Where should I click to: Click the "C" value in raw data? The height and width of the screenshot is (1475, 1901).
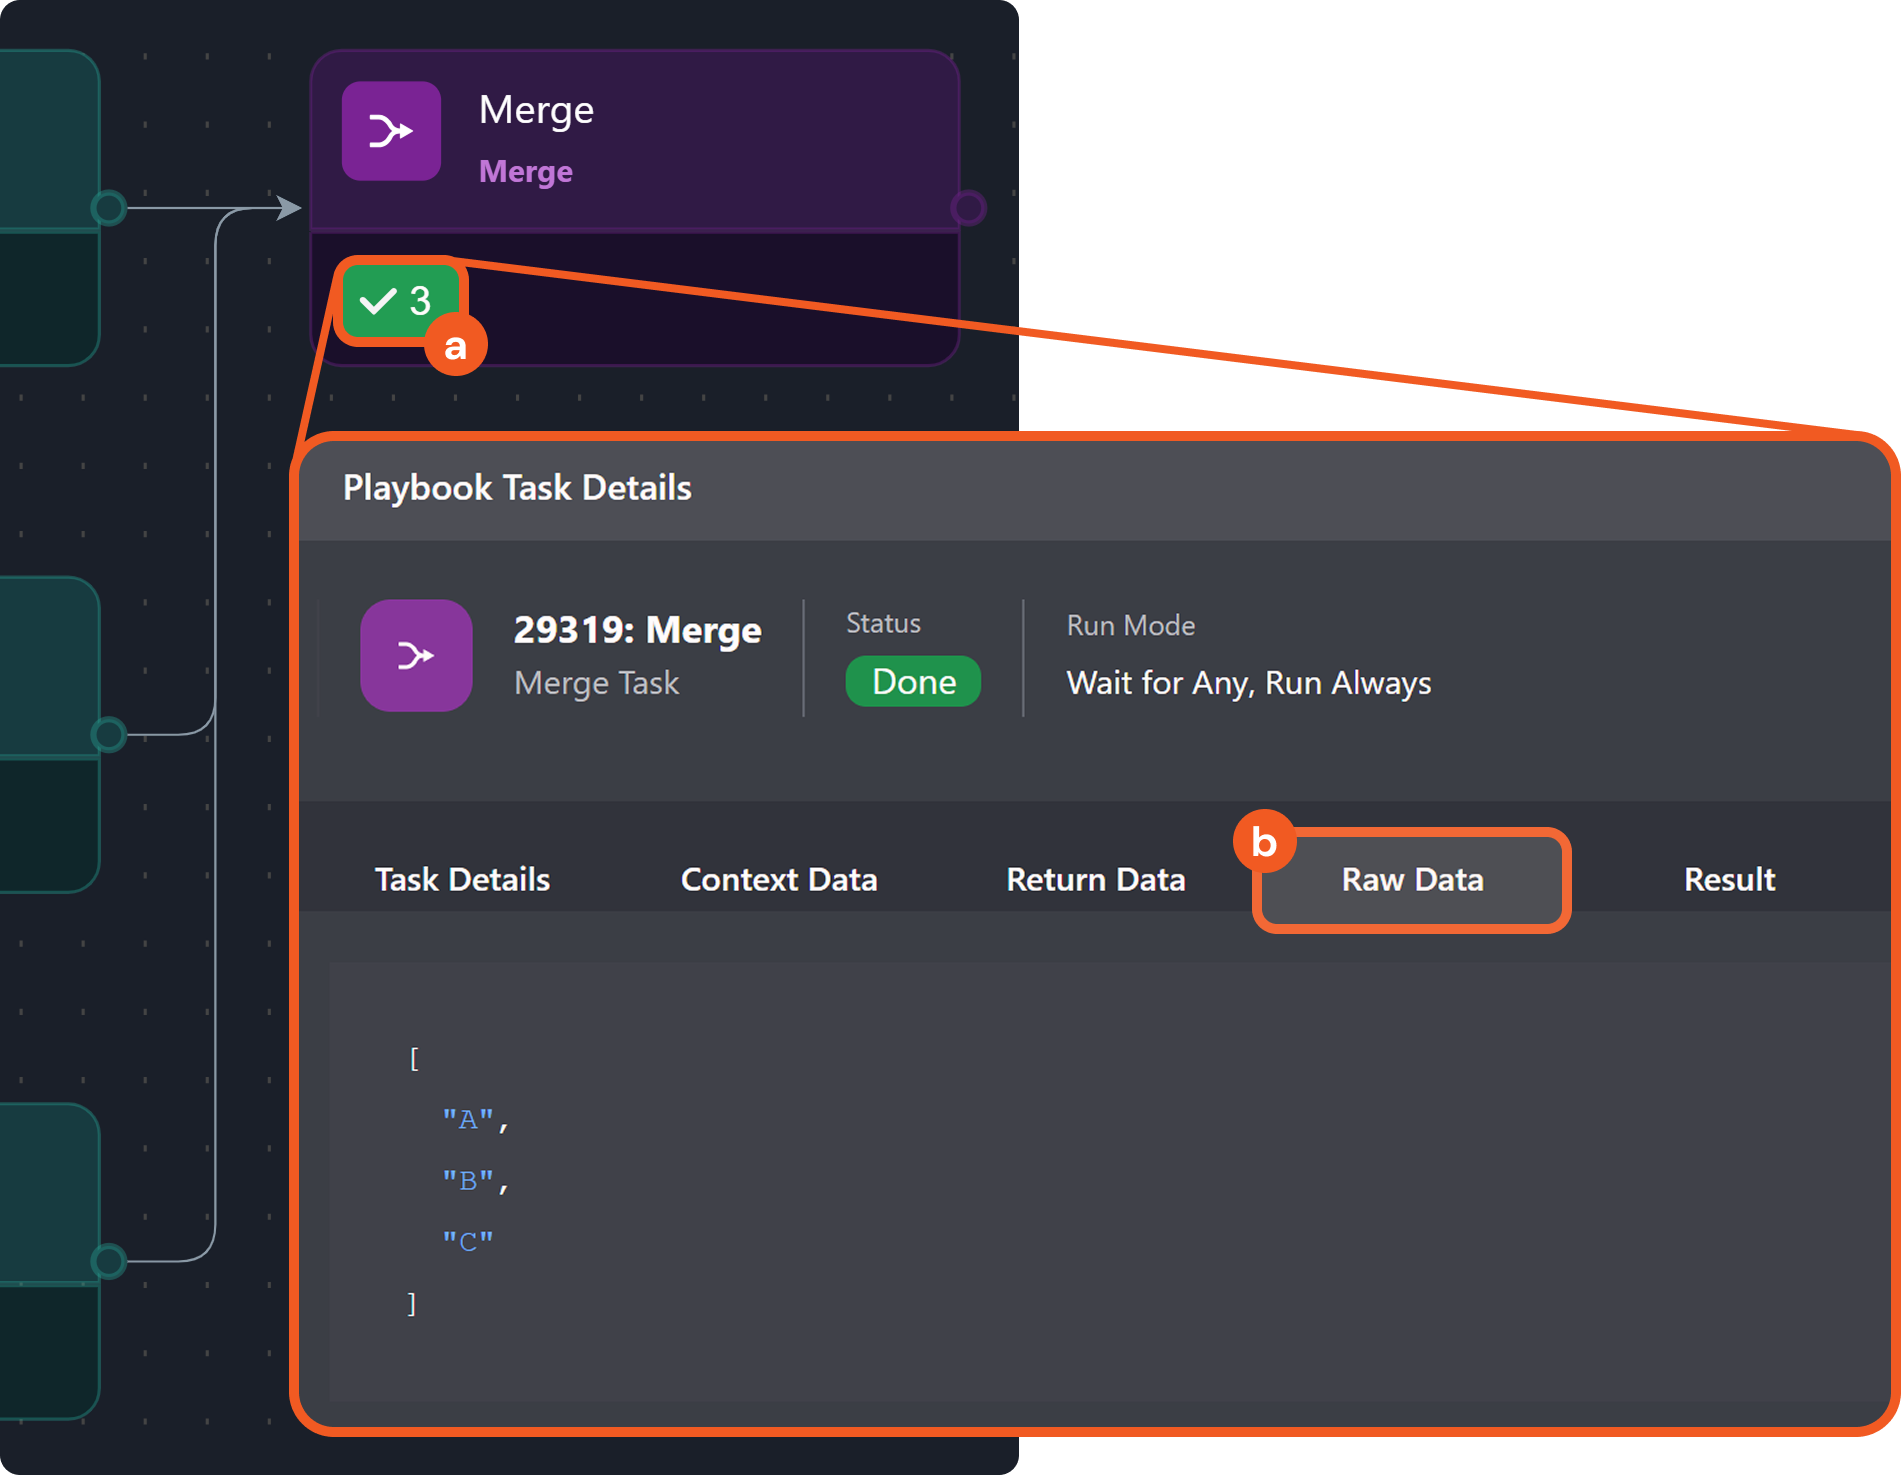(x=468, y=1242)
